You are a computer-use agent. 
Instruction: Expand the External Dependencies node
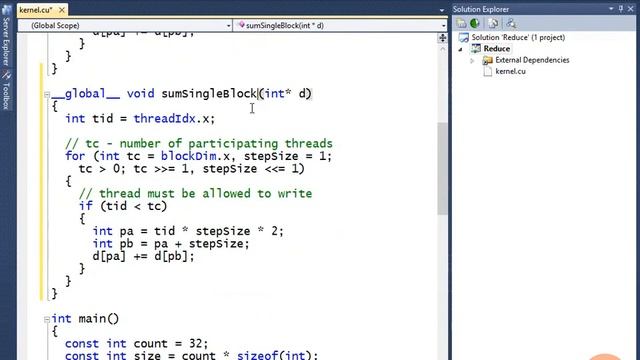pos(472,61)
